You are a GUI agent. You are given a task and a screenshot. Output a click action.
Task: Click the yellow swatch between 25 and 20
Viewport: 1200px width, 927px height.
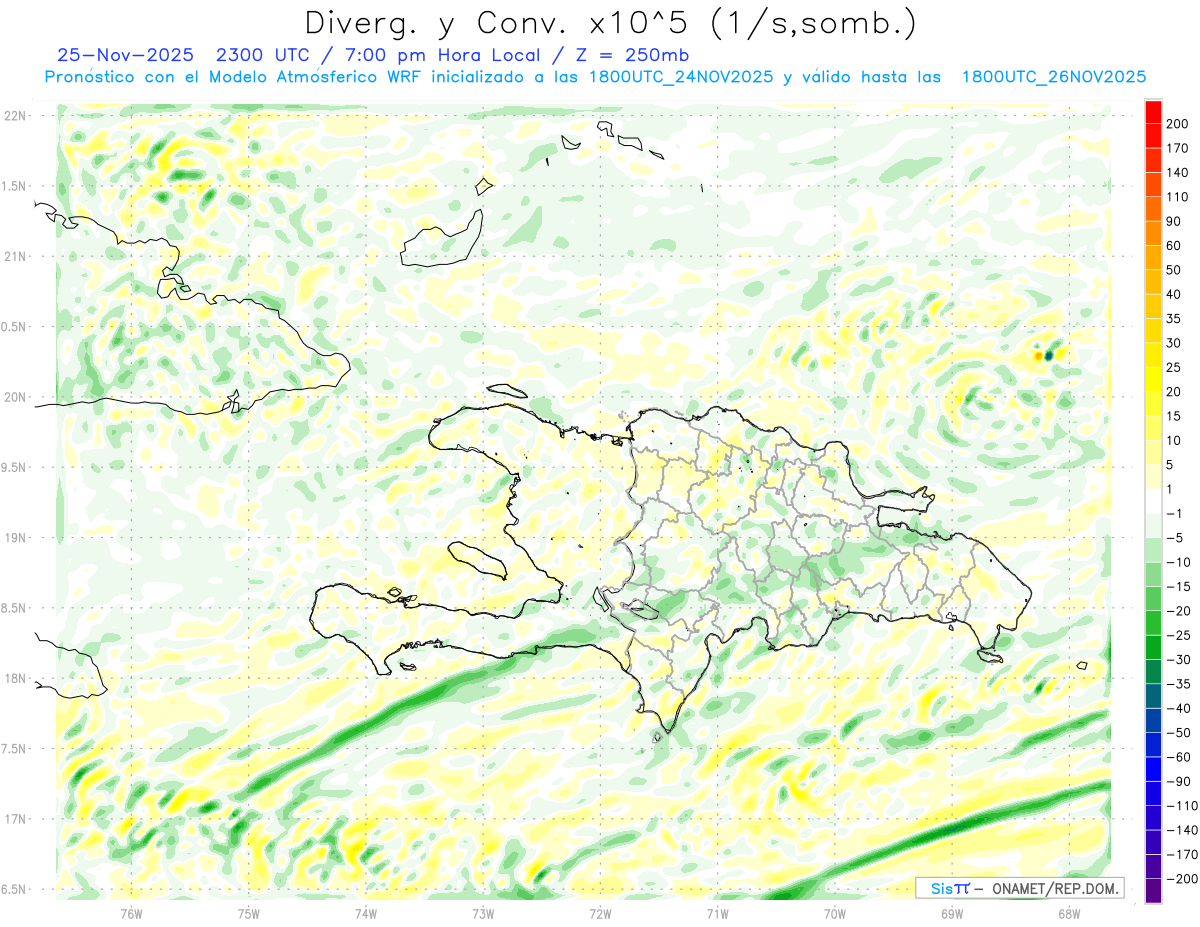(1153, 379)
